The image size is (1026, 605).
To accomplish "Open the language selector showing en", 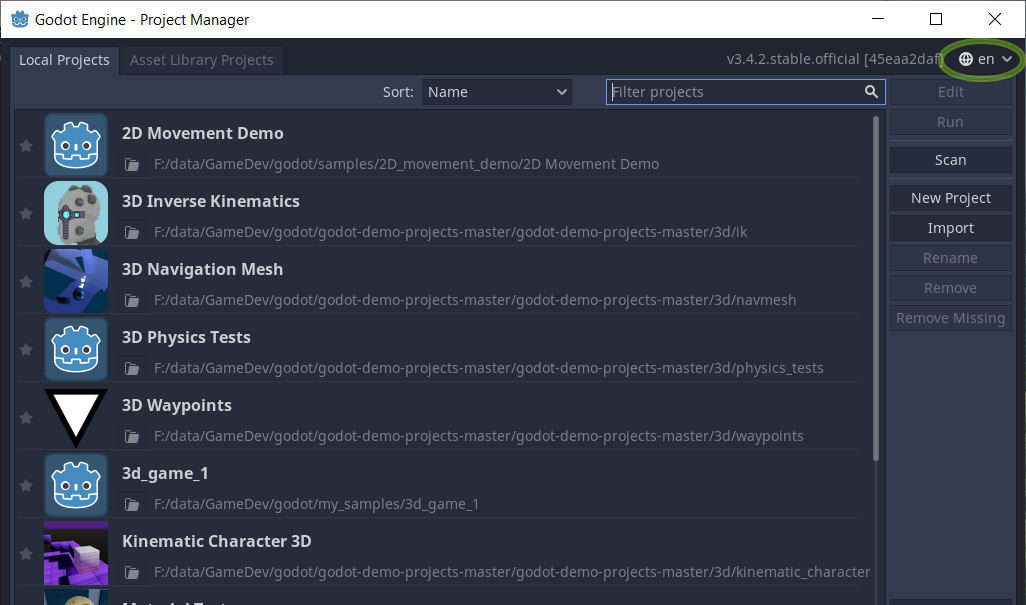I will [x=985, y=60].
